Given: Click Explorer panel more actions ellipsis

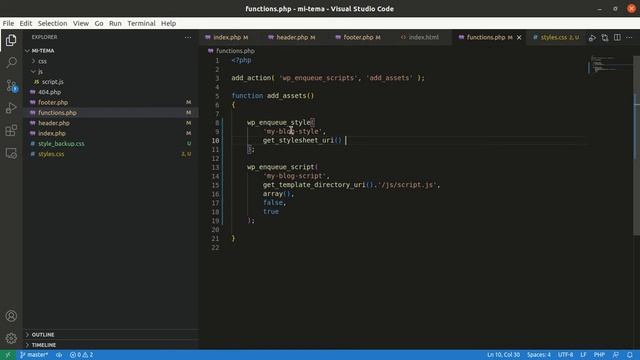Looking at the screenshot, I should [188, 37].
